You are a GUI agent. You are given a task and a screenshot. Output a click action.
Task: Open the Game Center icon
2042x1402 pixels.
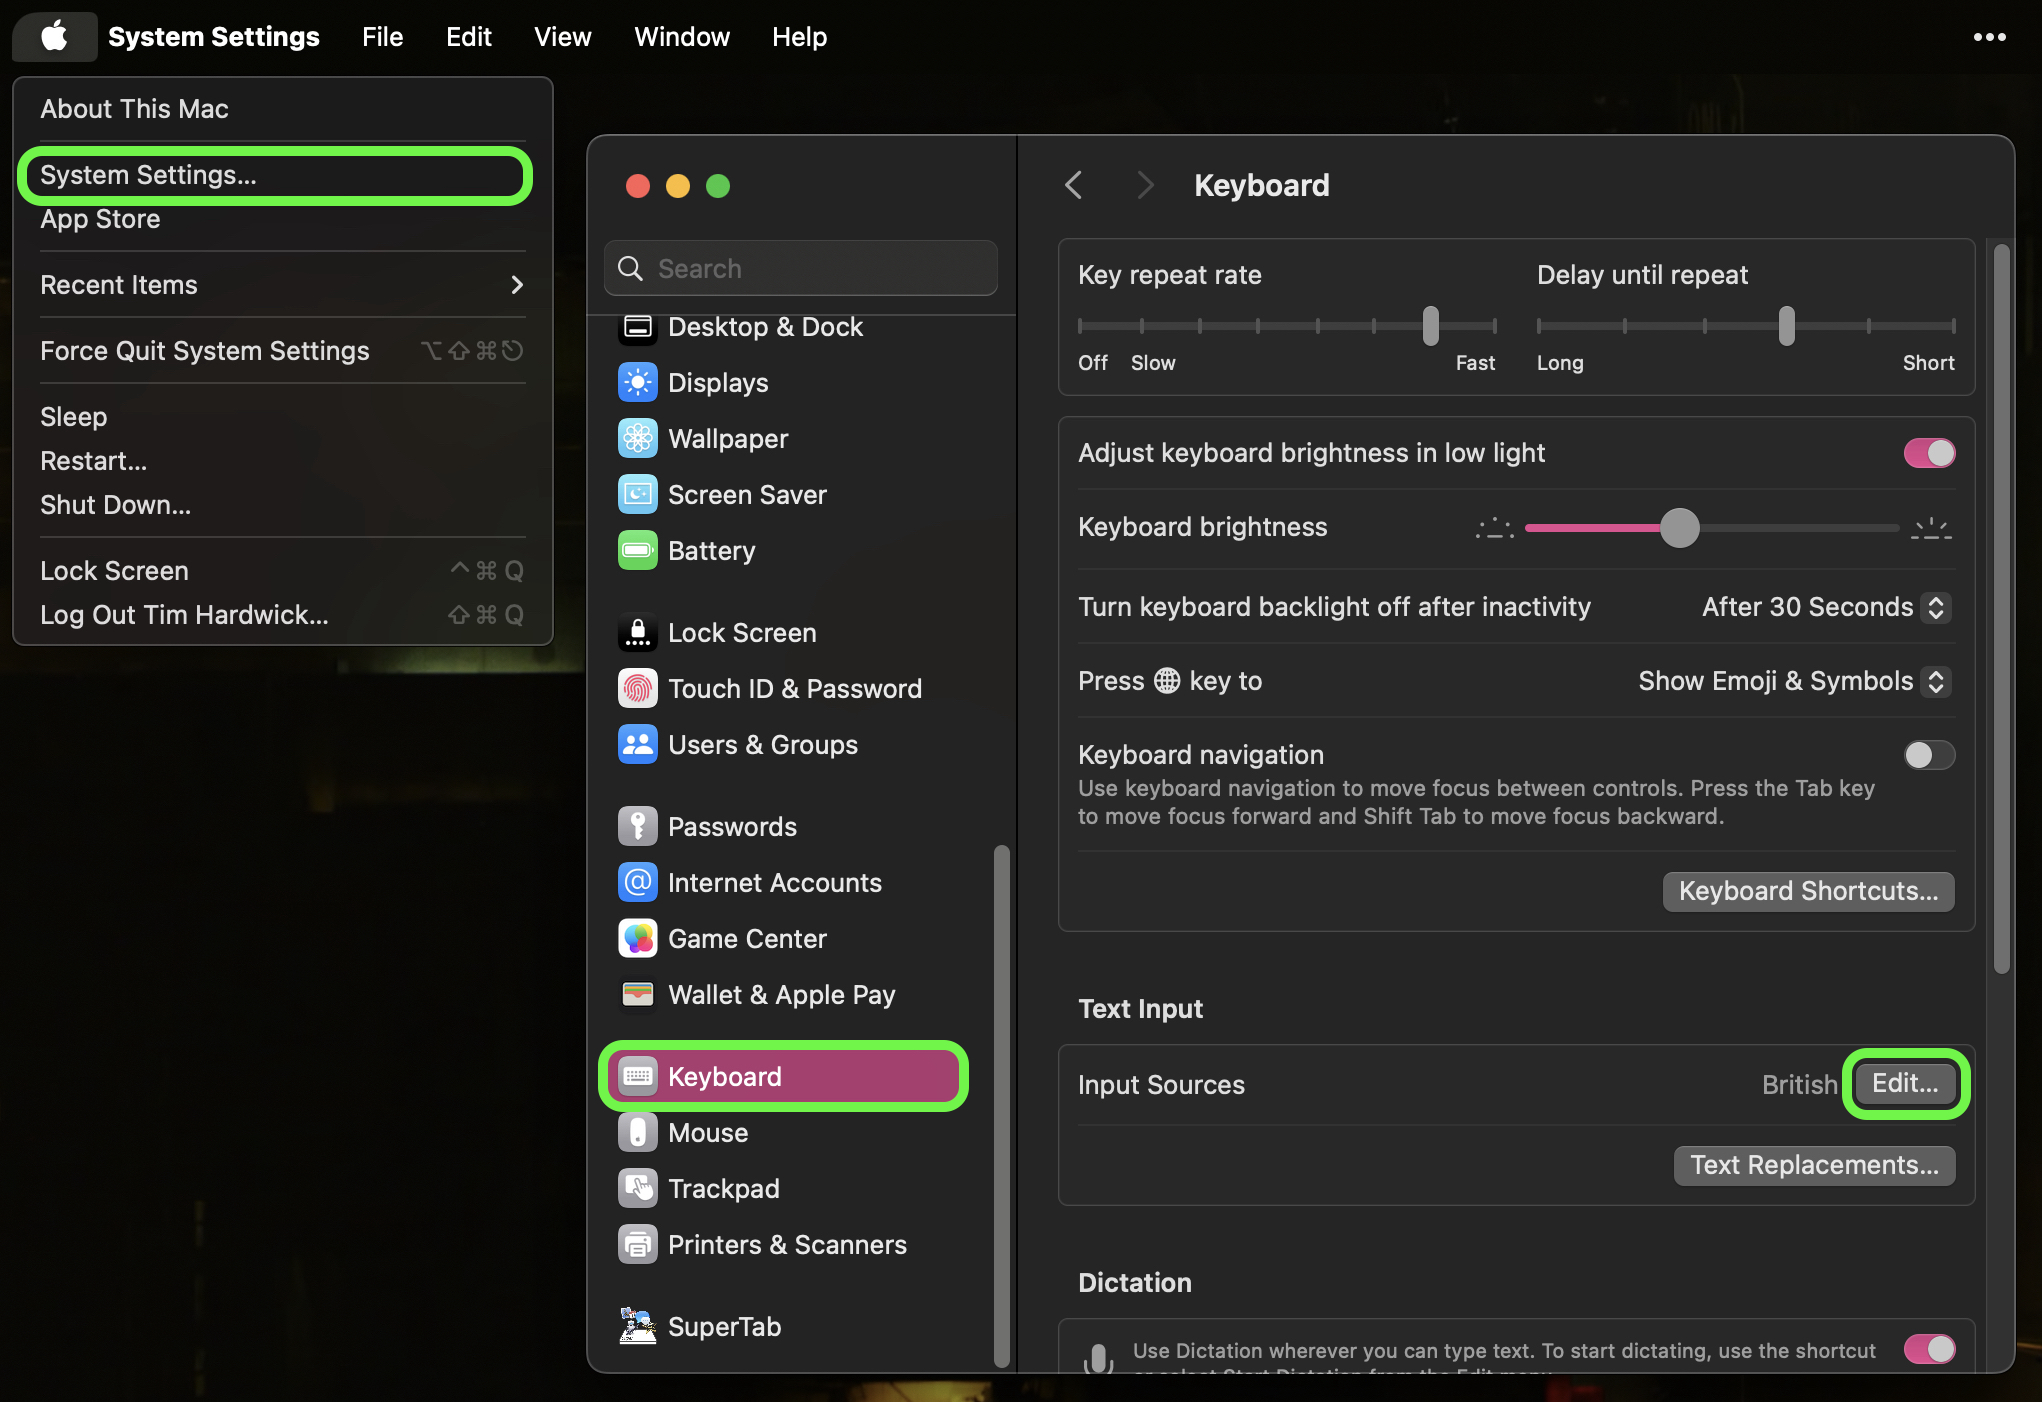coord(638,939)
